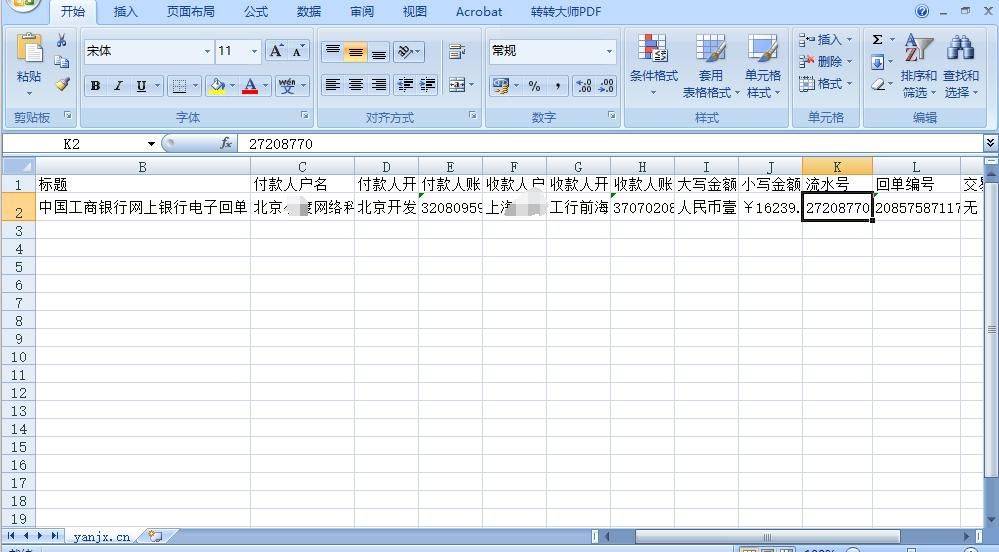The image size is (999, 552).
Task: Toggle bold formatting
Action: (x=96, y=85)
